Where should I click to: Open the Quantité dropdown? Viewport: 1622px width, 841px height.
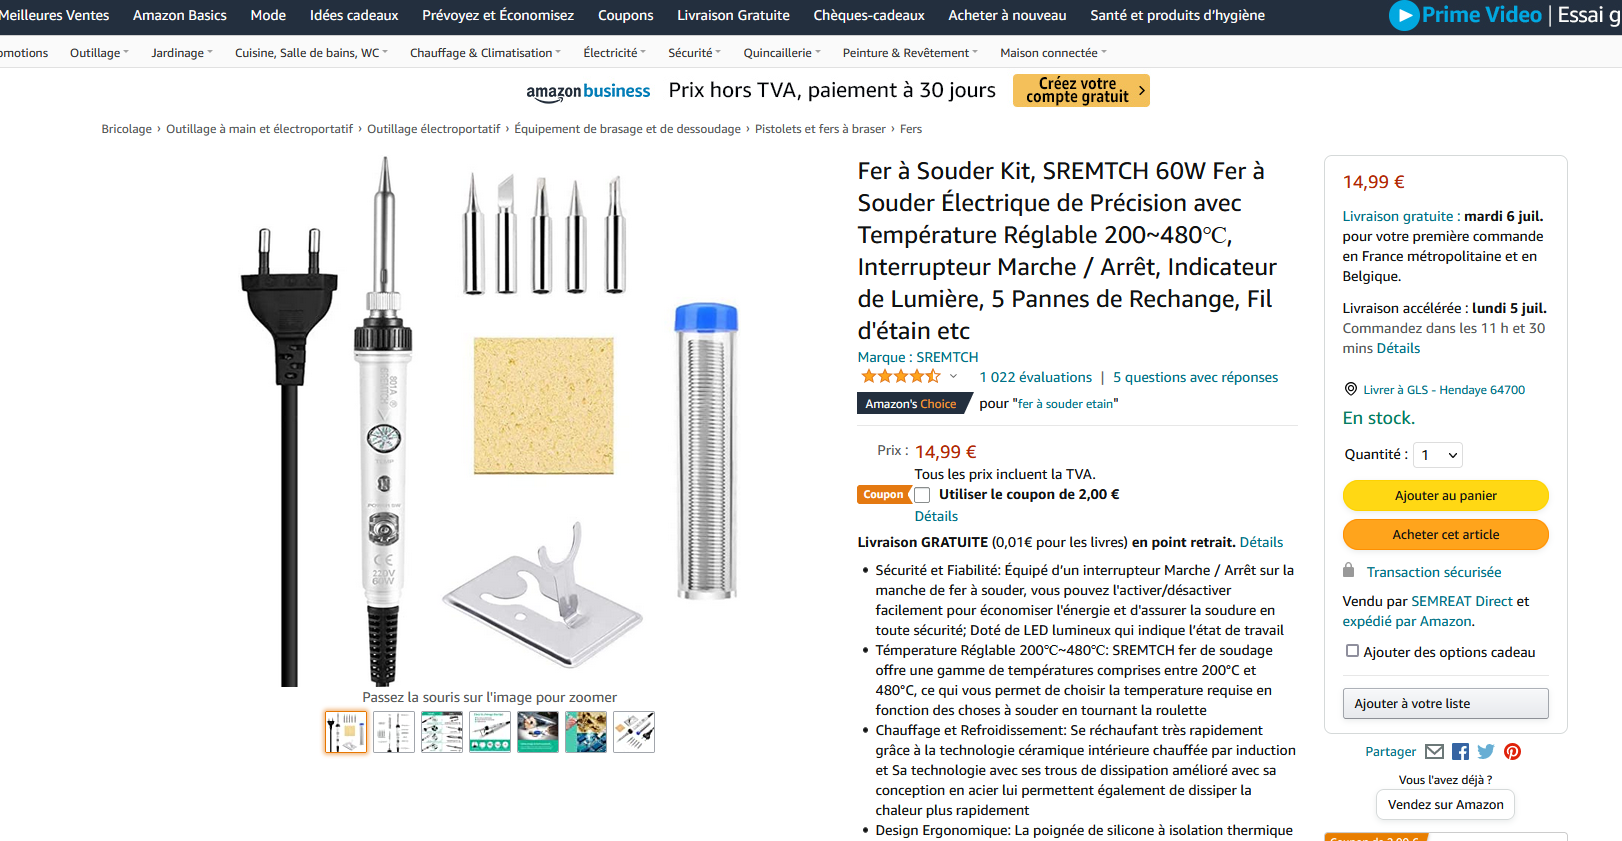coord(1438,455)
